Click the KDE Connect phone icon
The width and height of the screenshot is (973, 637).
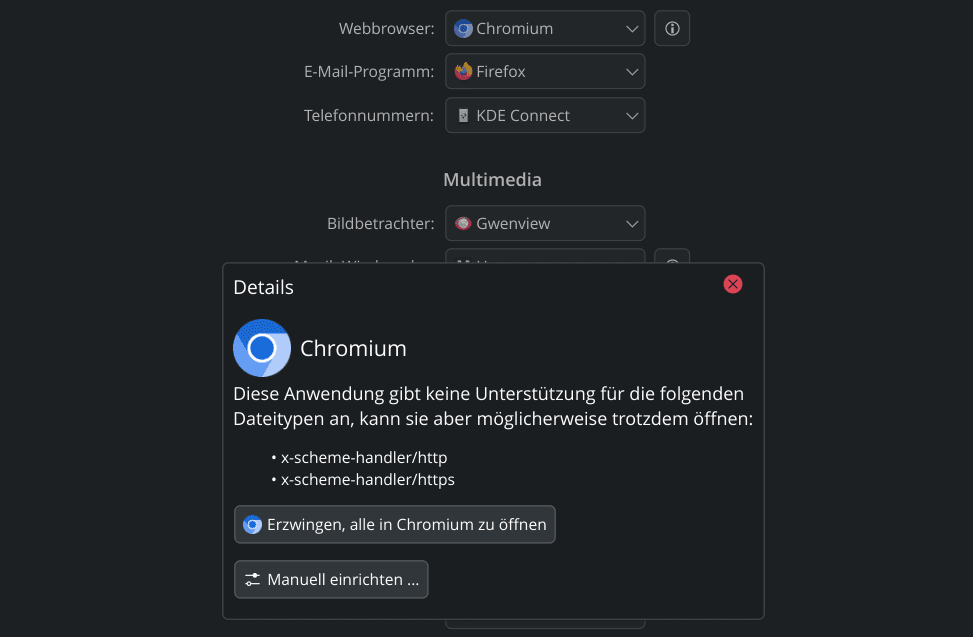(x=463, y=115)
